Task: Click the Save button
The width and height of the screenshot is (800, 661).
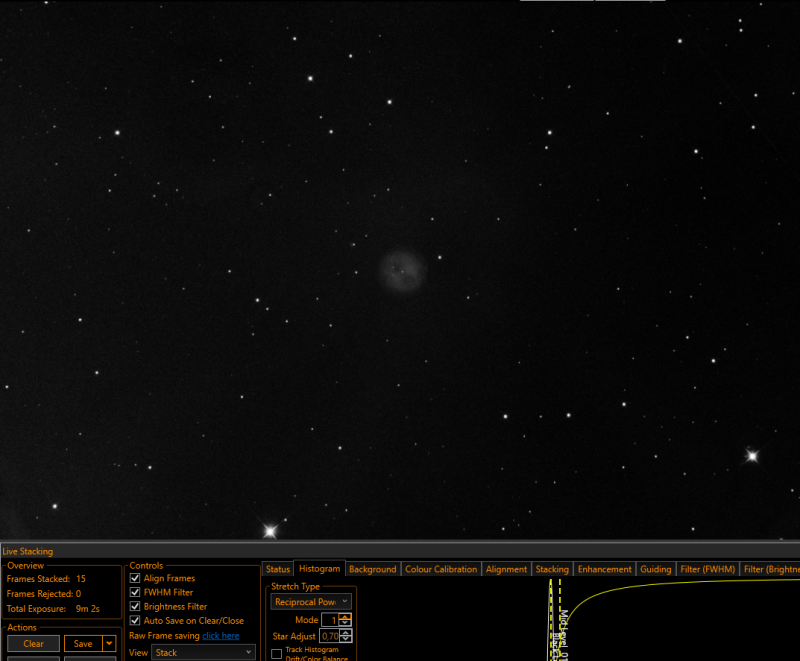Action: click(83, 644)
